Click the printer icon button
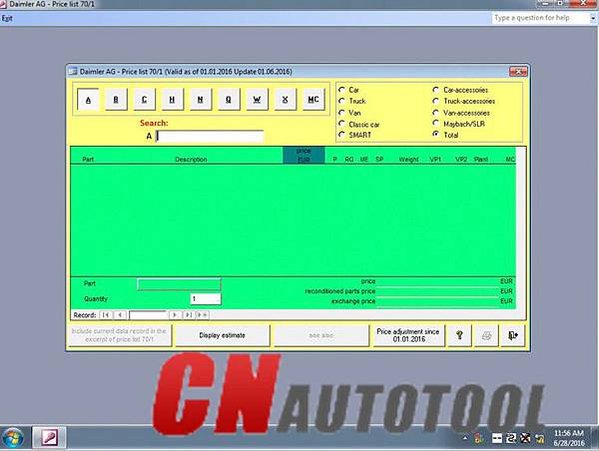599x451 pixels. point(486,336)
